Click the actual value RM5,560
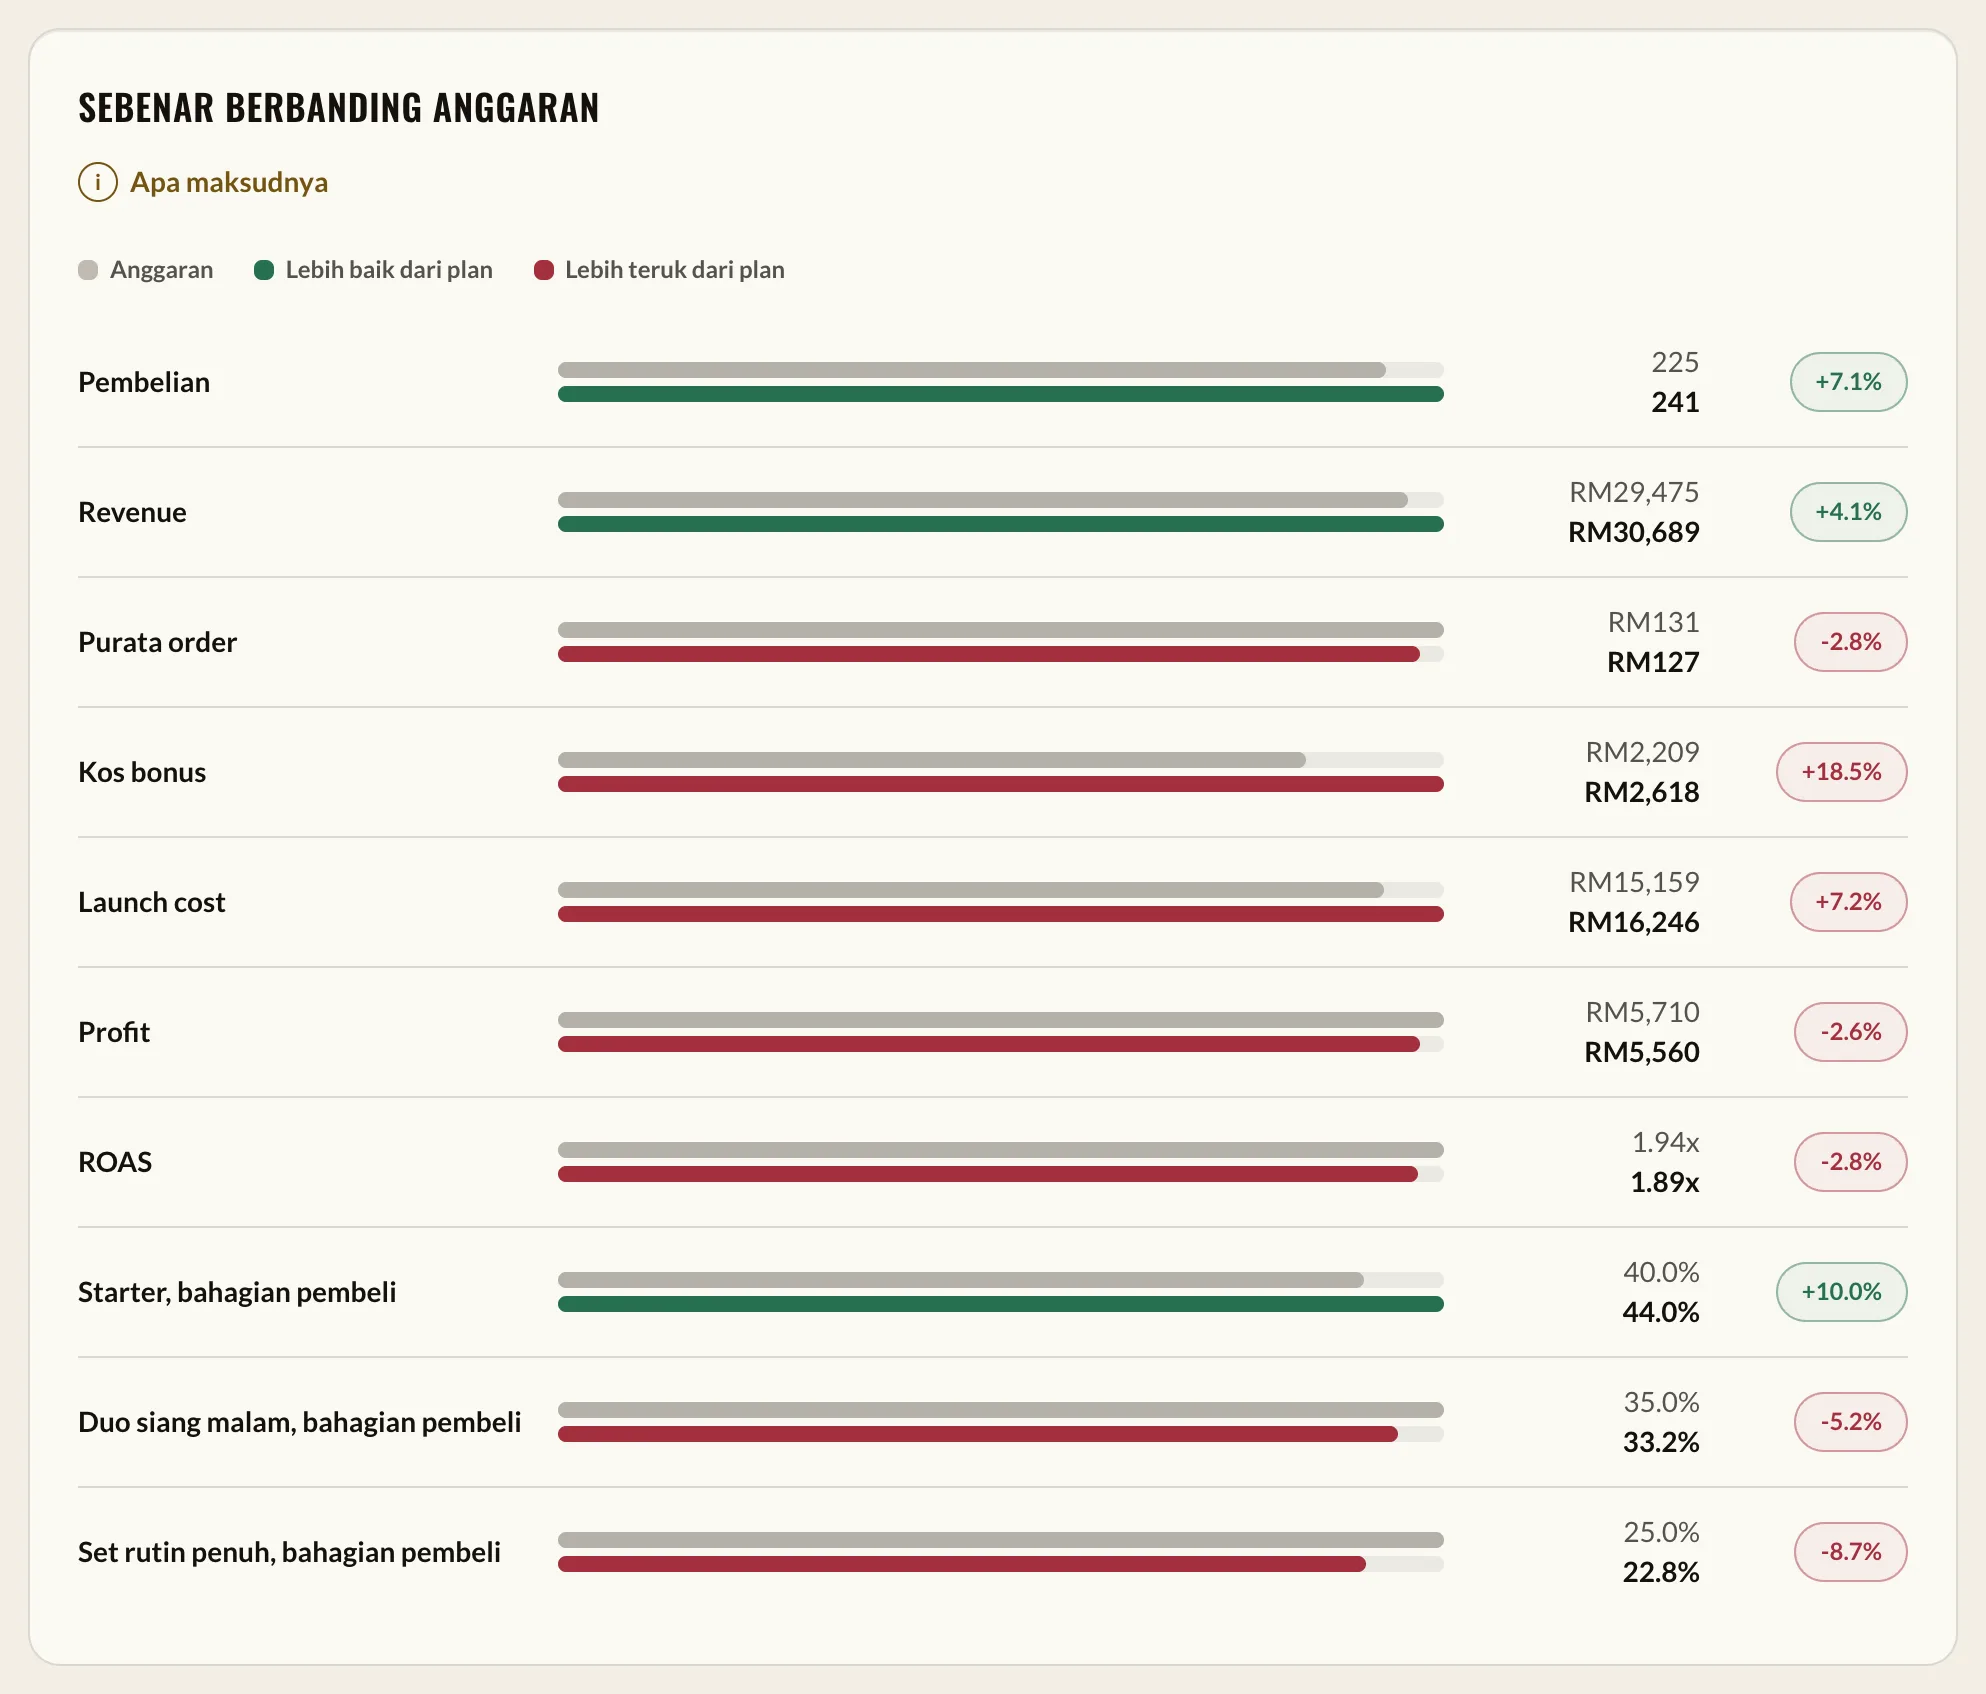This screenshot has width=1986, height=1694. [1642, 1052]
